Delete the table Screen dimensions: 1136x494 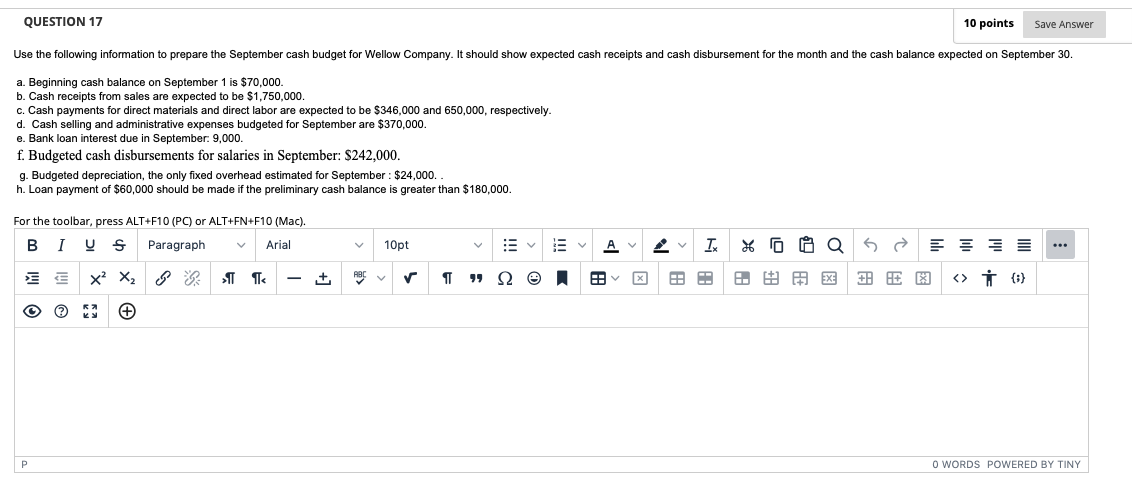click(x=639, y=278)
